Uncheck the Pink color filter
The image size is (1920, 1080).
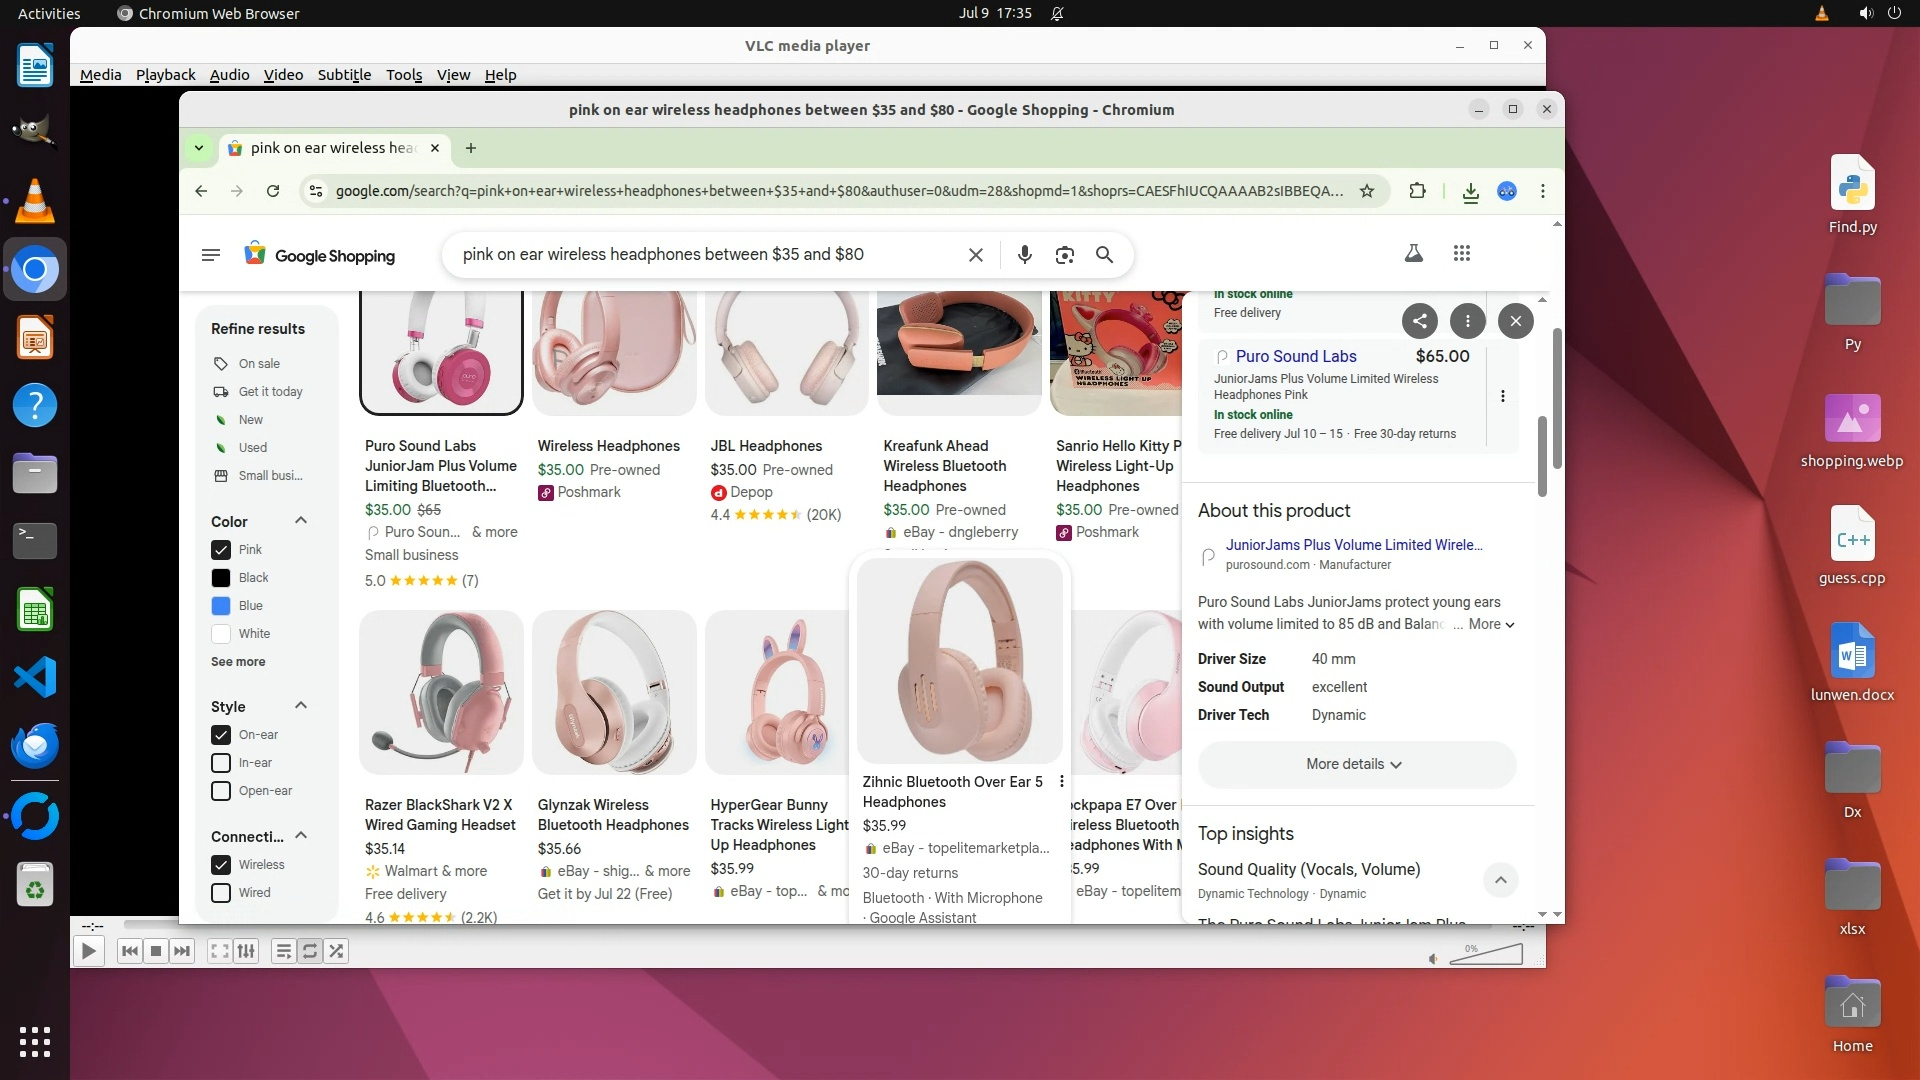coord(221,550)
